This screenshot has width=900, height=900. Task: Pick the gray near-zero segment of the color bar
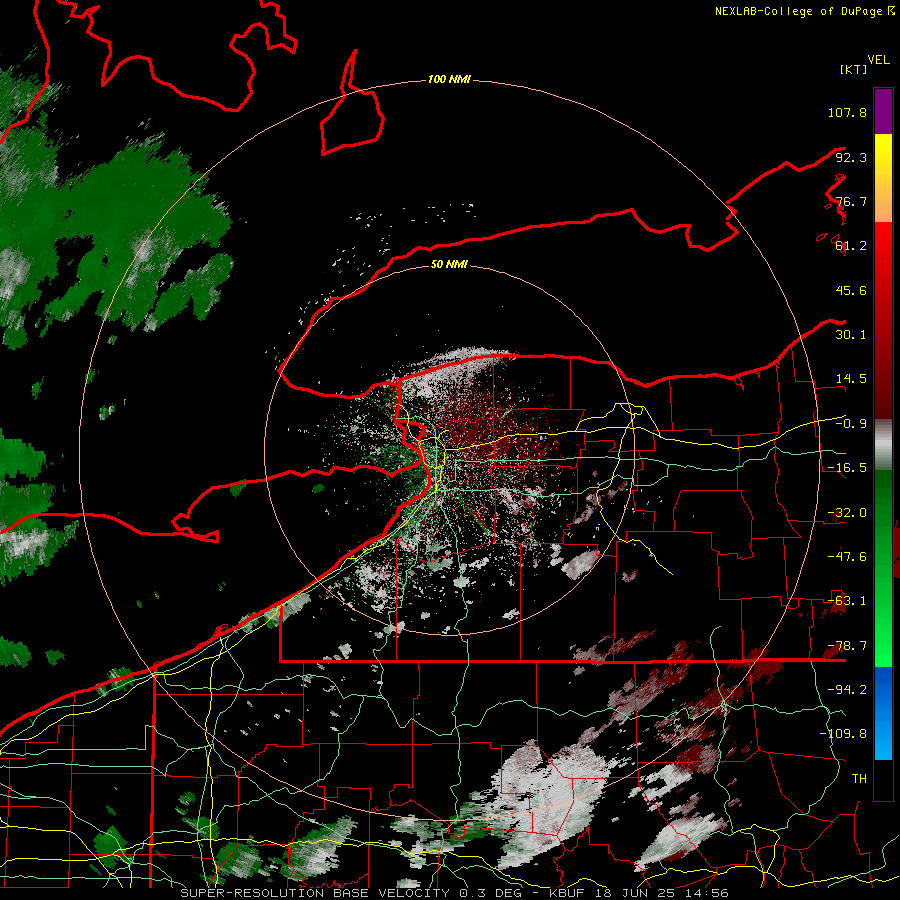[883, 444]
